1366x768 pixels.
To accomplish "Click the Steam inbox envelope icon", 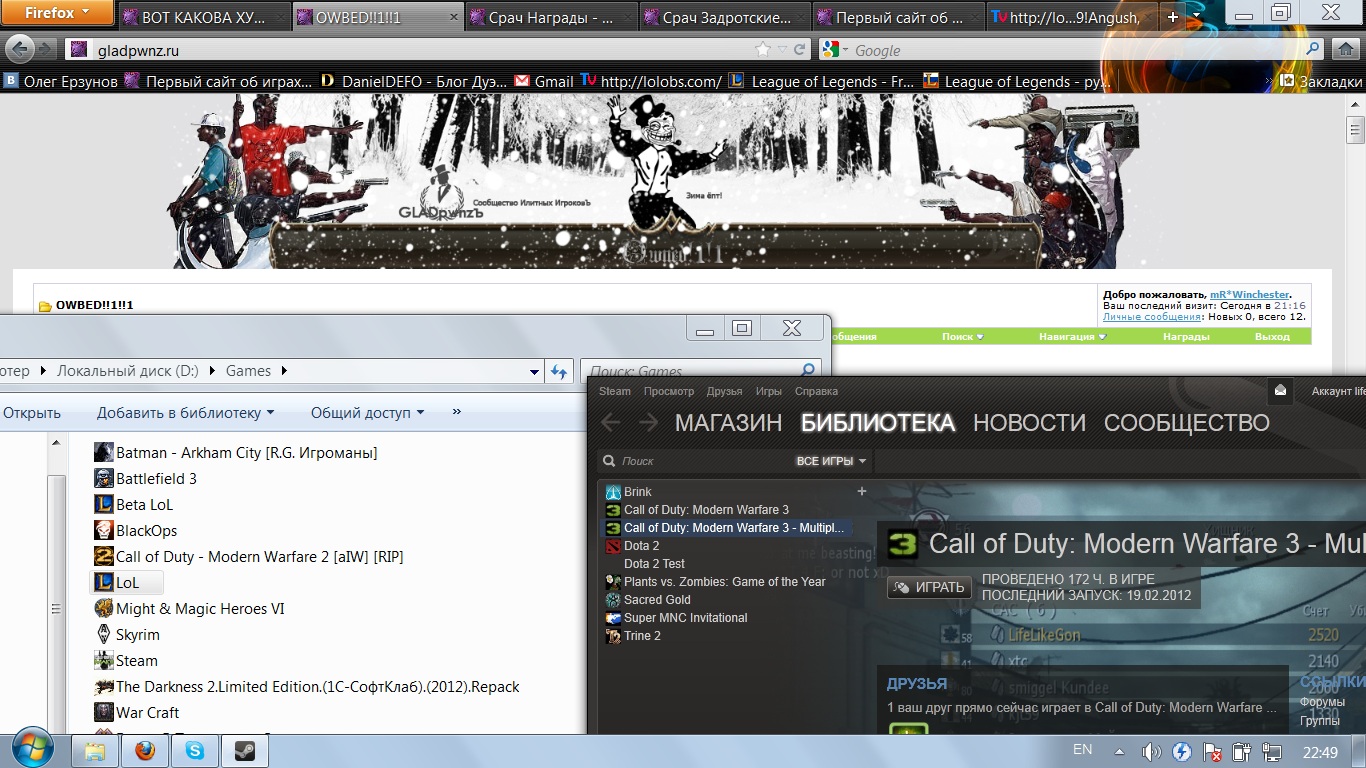I will coord(1279,391).
